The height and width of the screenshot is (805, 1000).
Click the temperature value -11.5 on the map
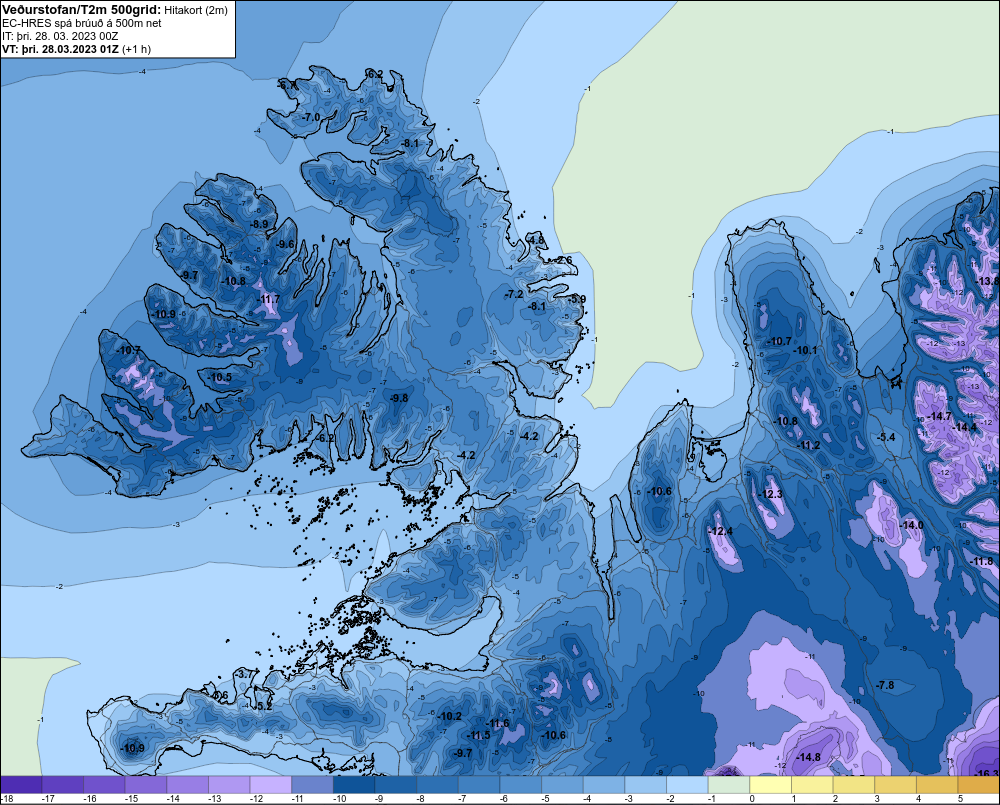click(x=478, y=735)
